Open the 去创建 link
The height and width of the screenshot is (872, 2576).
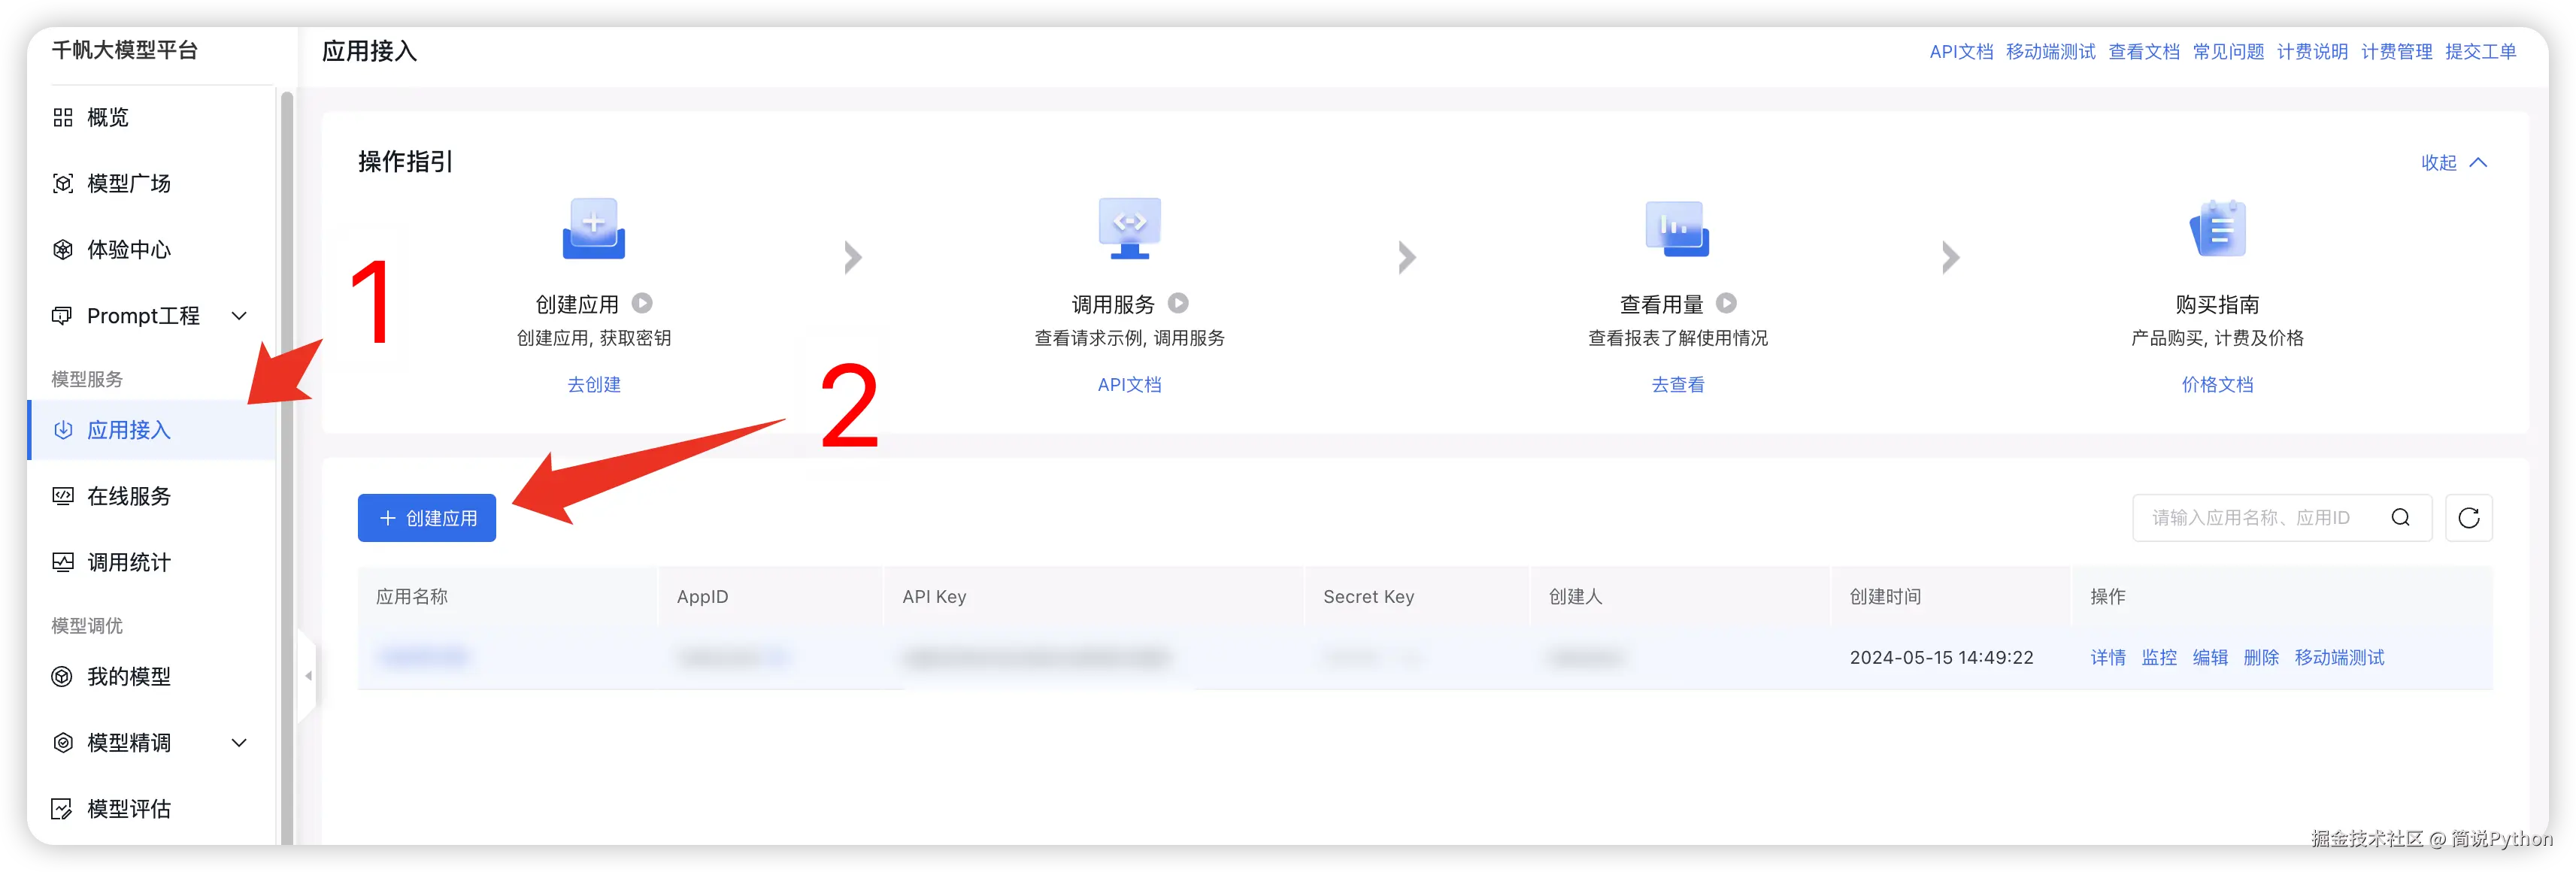coord(594,385)
